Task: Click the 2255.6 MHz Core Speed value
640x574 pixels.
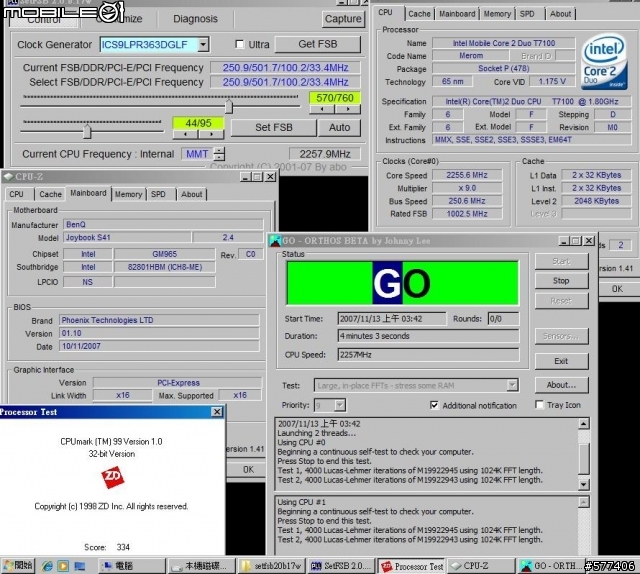Action: [467, 175]
